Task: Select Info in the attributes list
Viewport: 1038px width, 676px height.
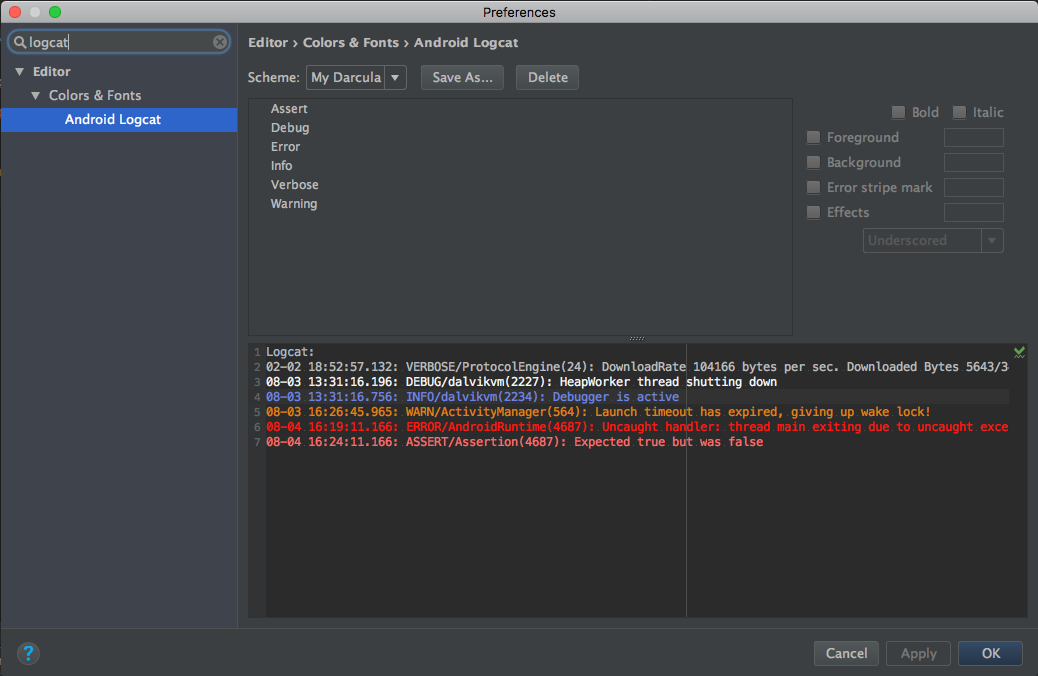Action: coord(281,166)
